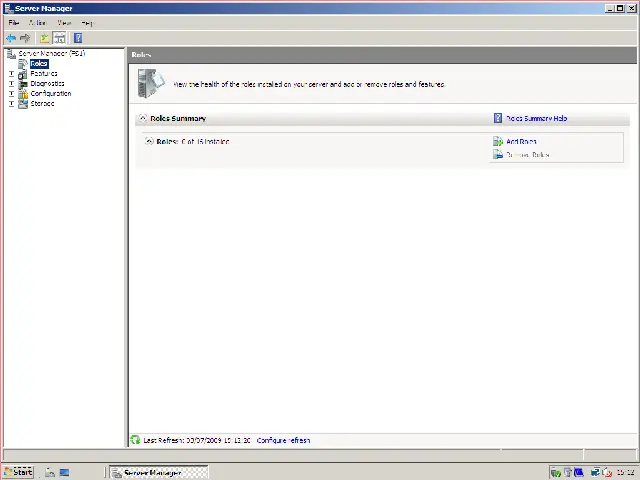640x480 pixels.
Task: Click the gray Forward arrow in toolbar
Action: (25, 38)
